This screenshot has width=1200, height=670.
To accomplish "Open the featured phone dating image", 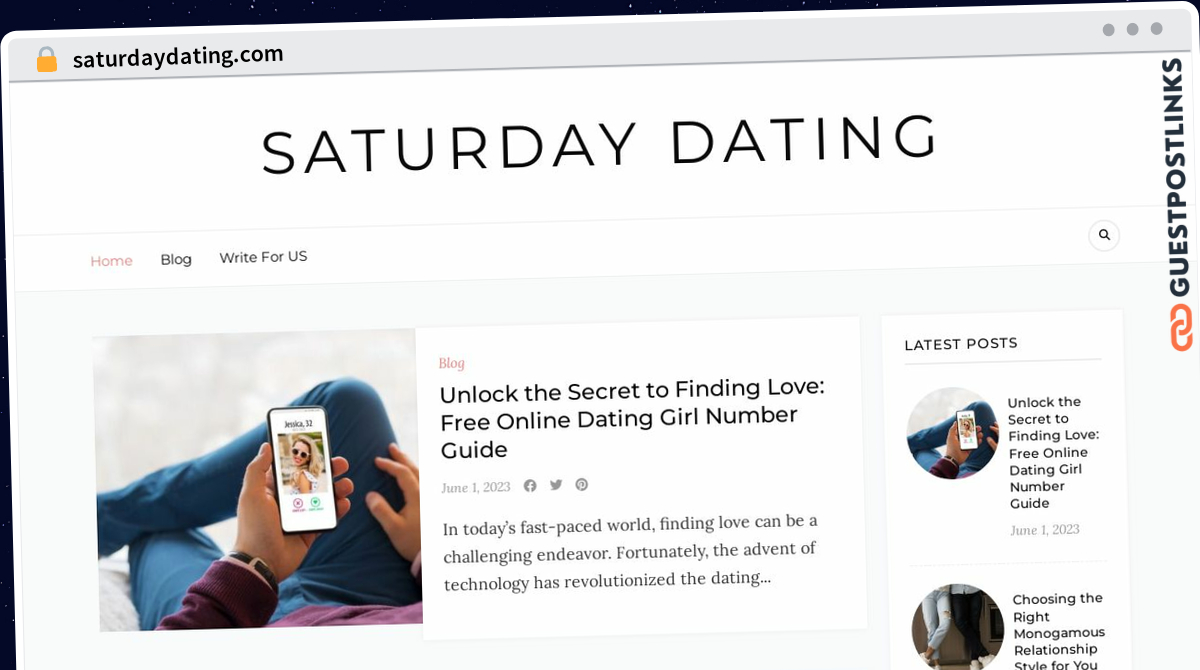I will point(257,481).
